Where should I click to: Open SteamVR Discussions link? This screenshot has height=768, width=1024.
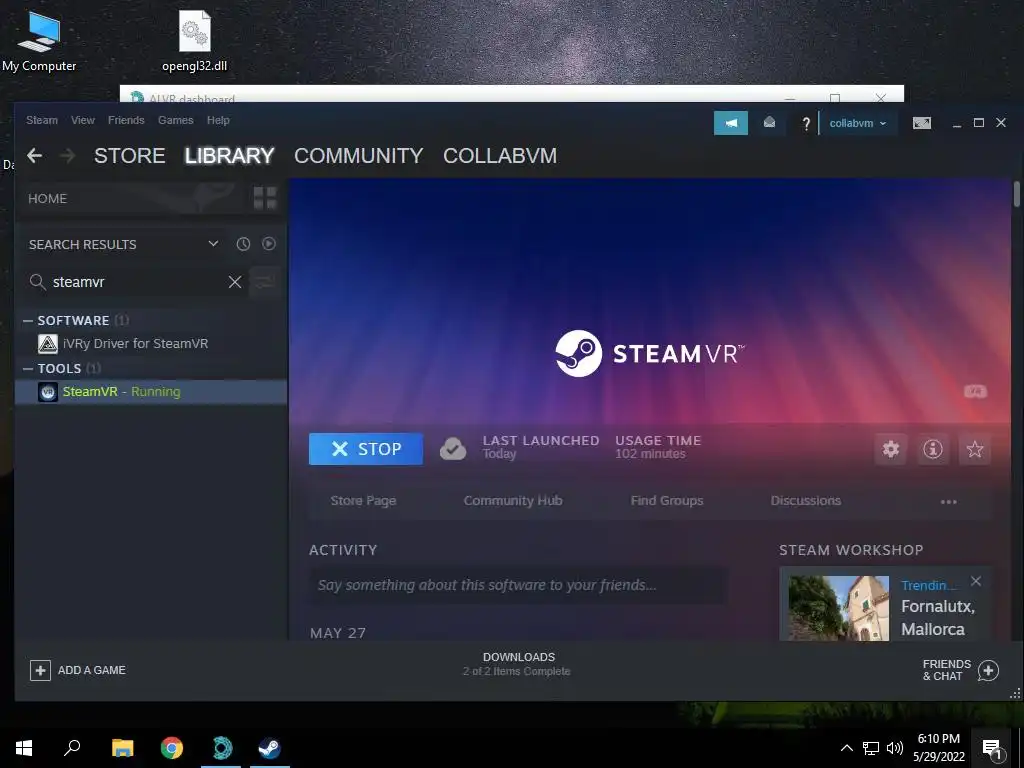click(x=806, y=501)
